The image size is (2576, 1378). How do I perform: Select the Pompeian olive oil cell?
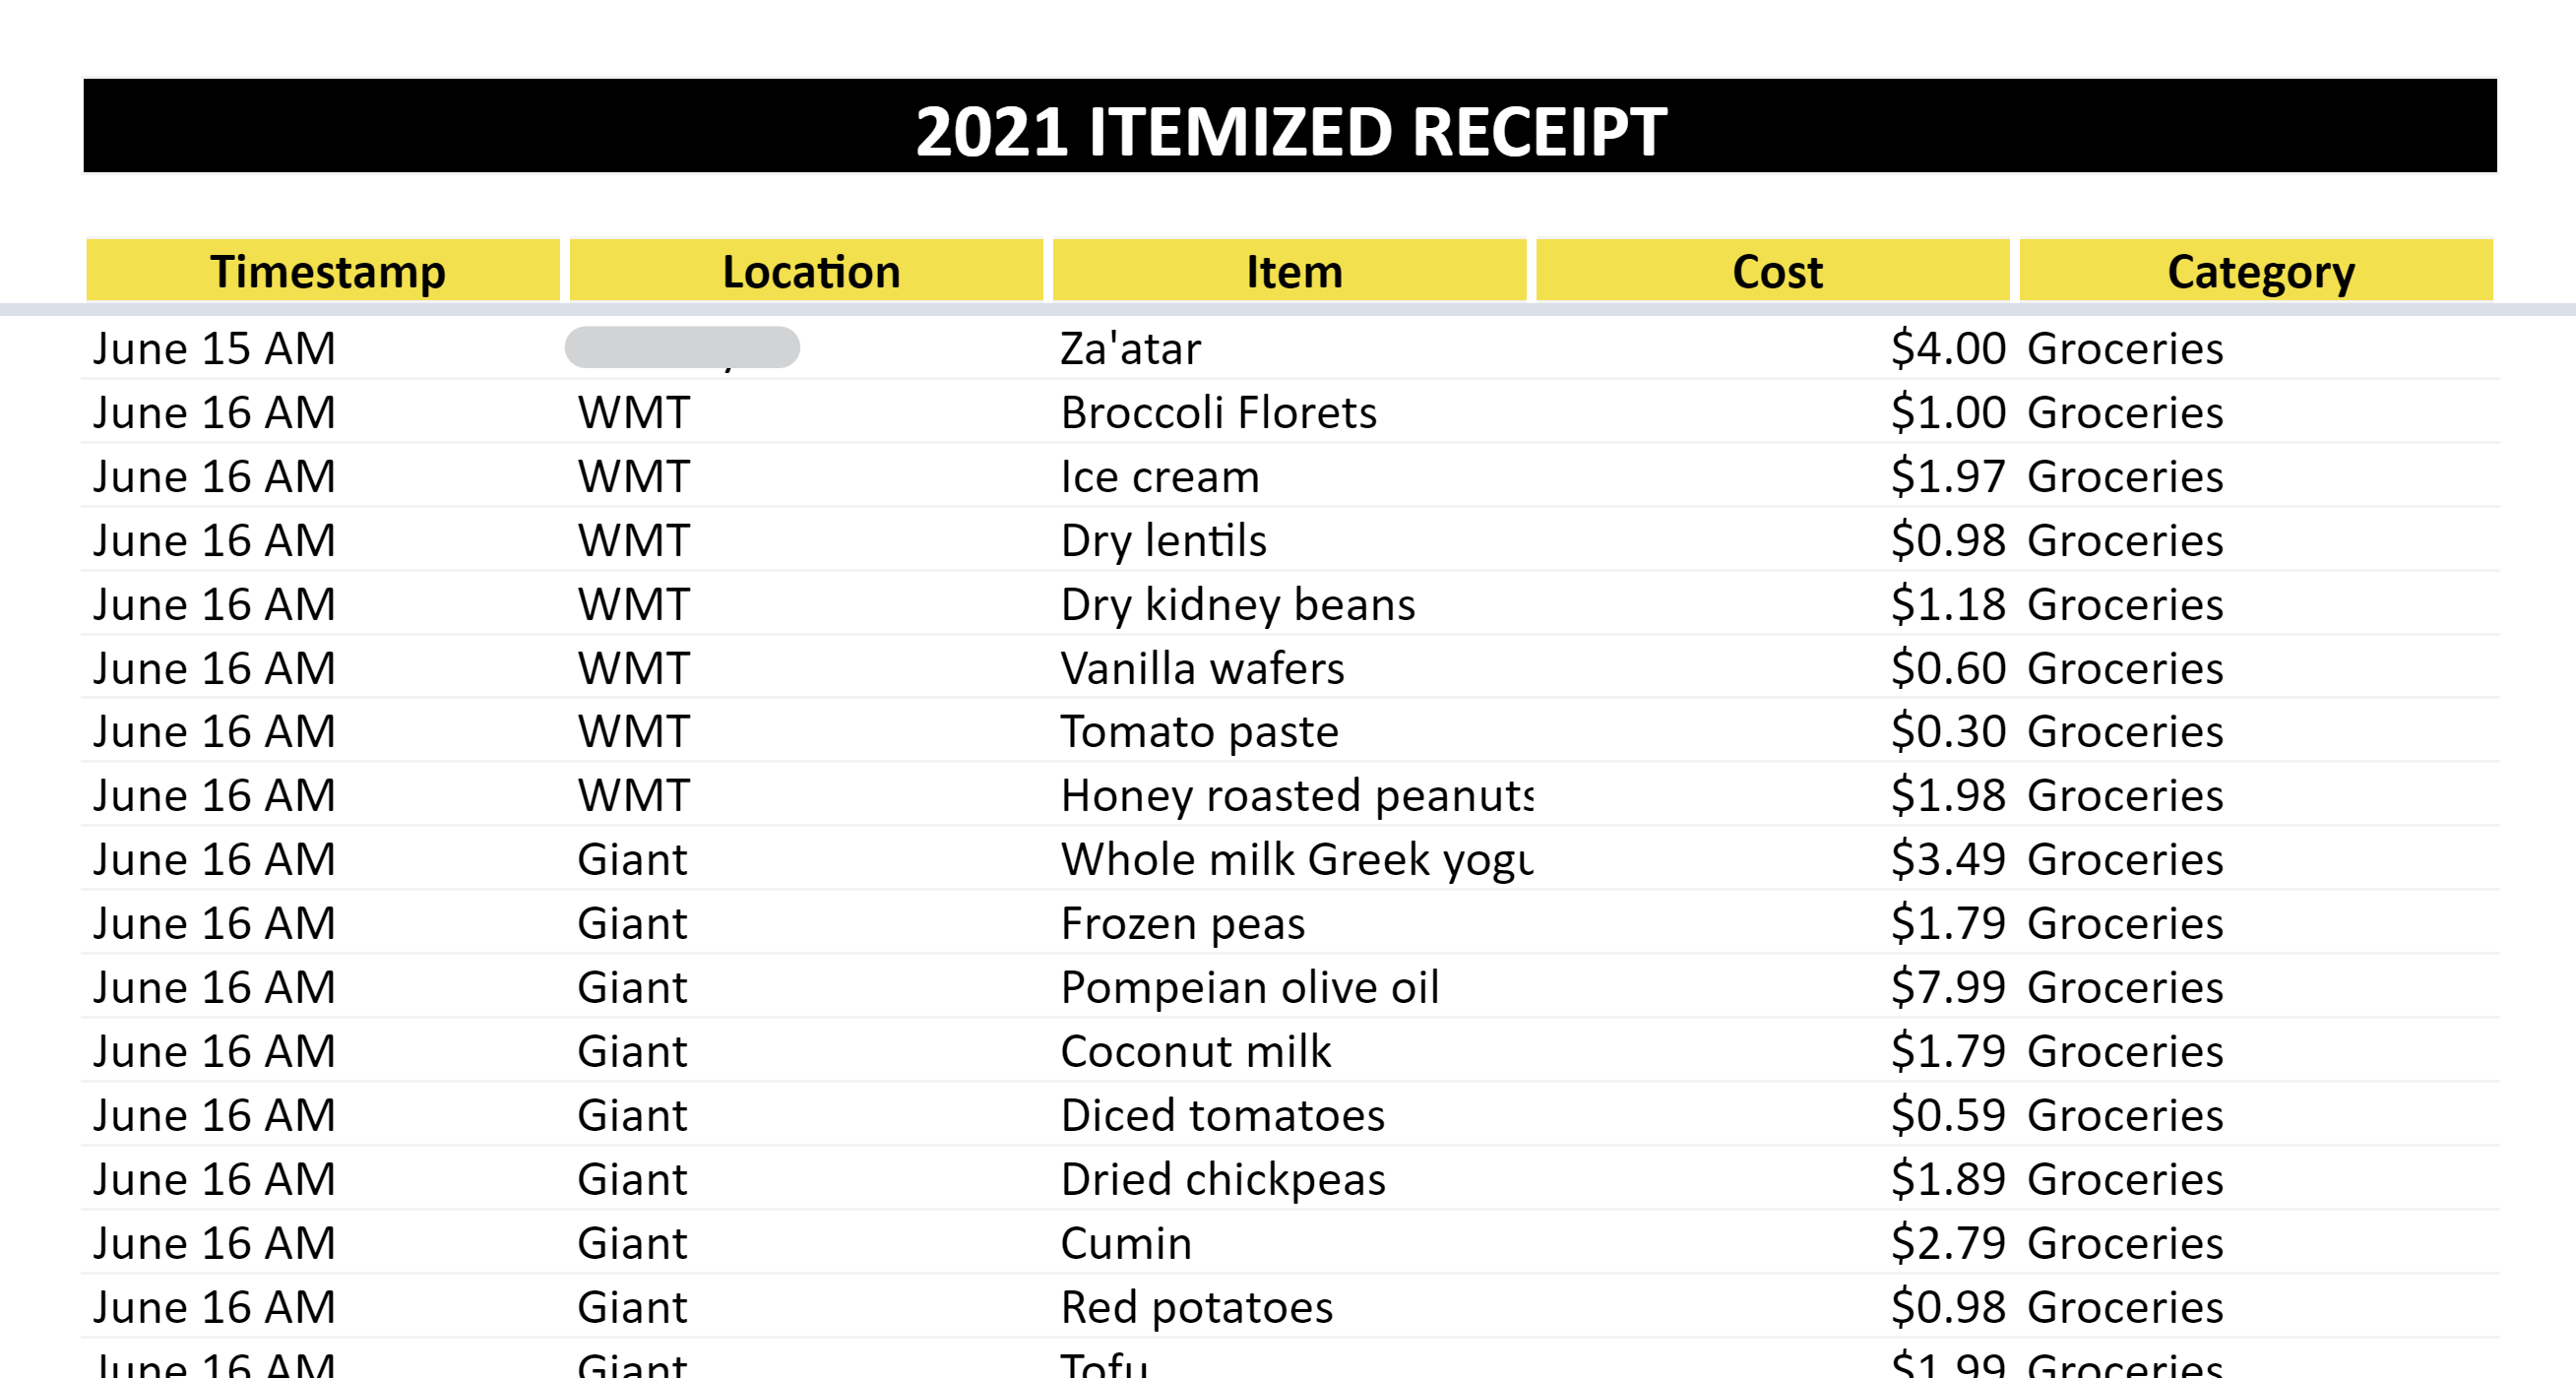click(x=1249, y=988)
